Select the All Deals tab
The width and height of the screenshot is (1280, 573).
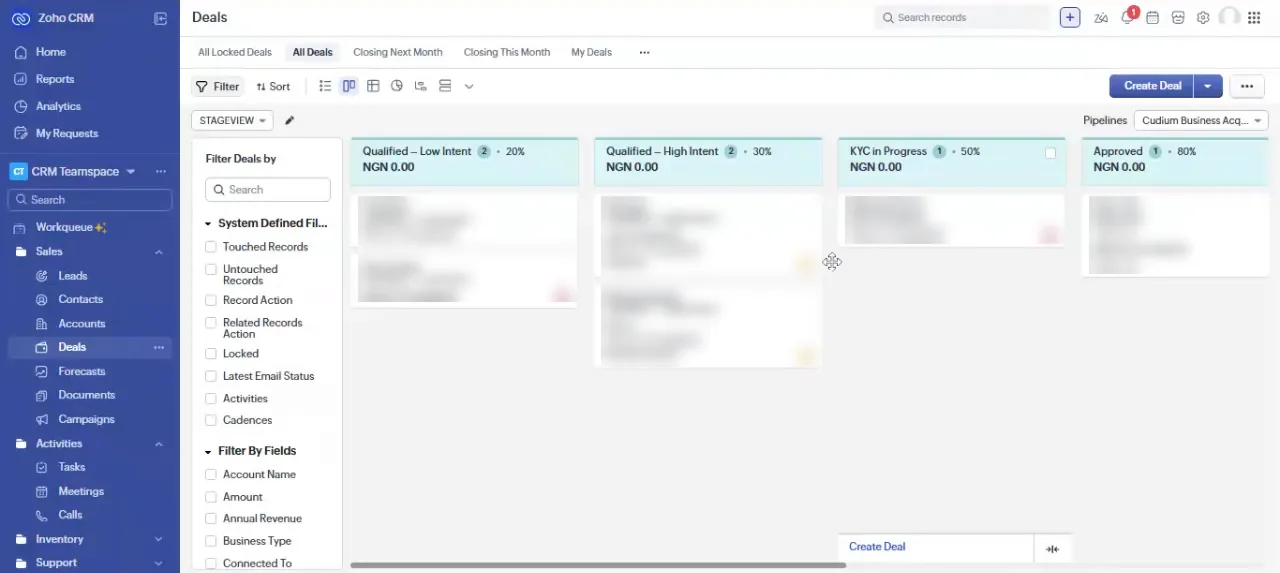coord(312,52)
